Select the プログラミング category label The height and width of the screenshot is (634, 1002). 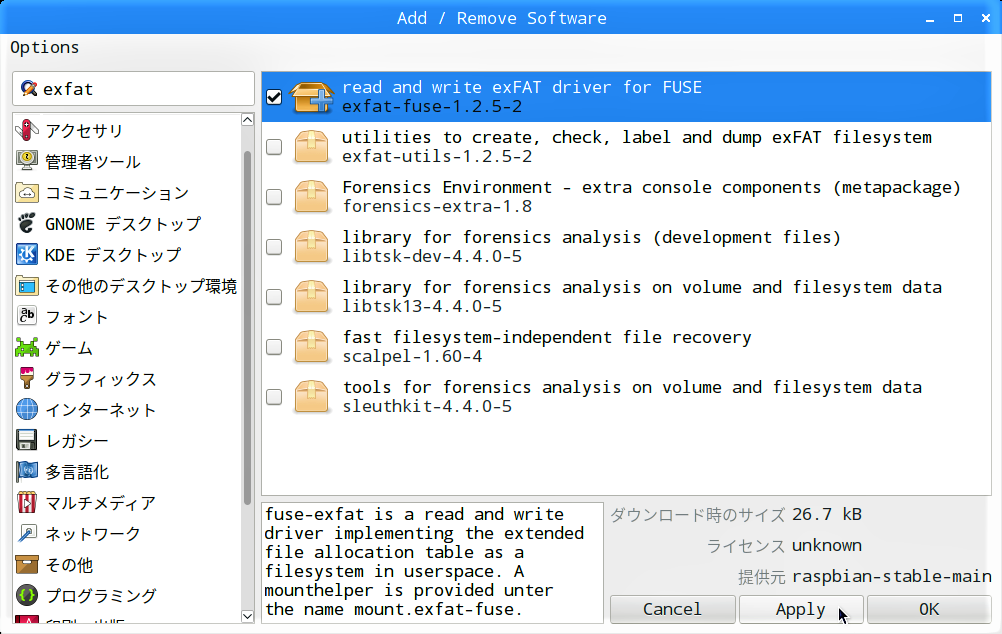101,596
